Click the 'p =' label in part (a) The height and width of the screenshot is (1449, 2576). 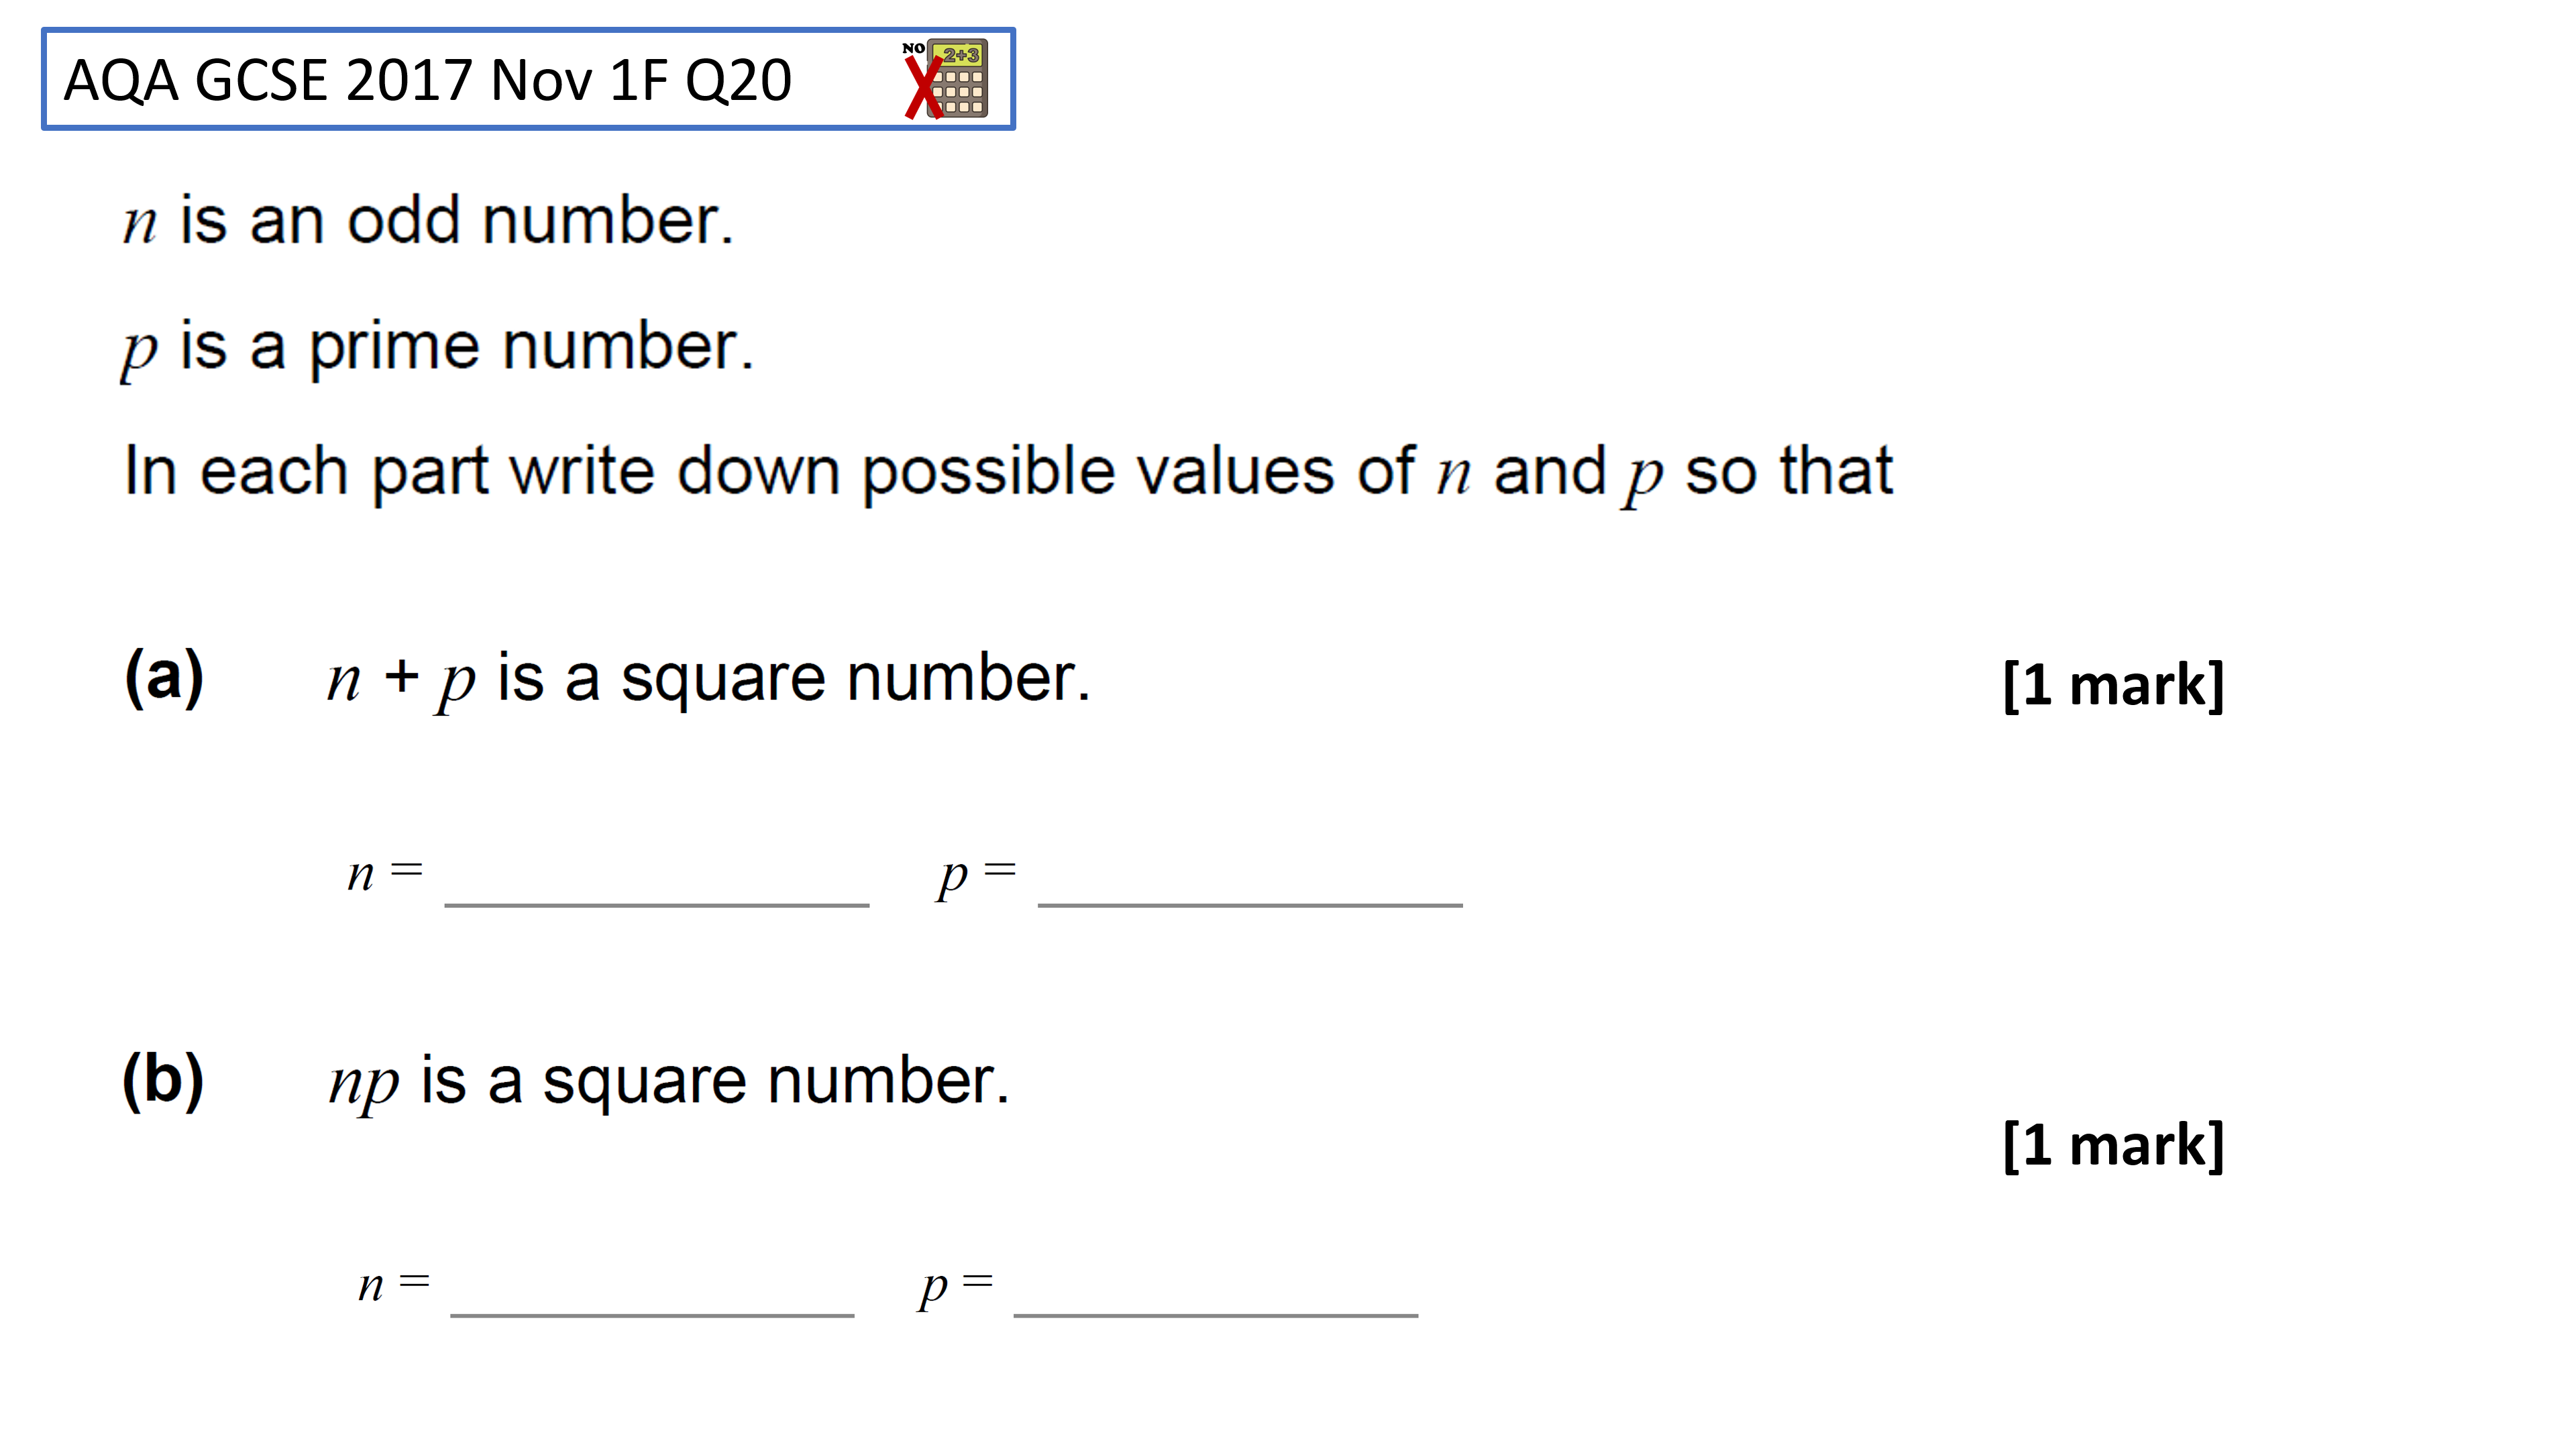[x=977, y=877]
